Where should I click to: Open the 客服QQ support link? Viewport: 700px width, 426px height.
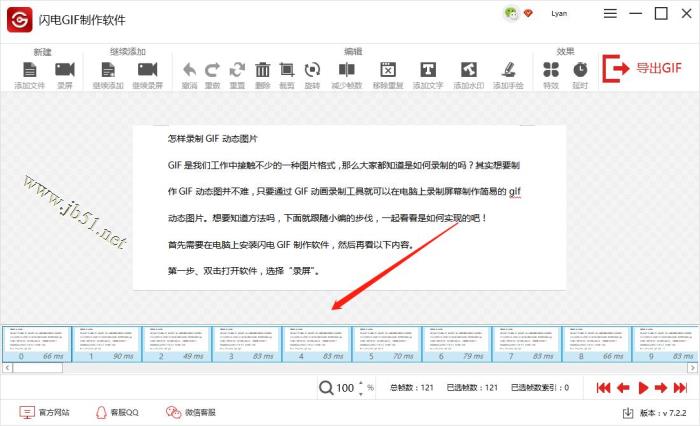click(x=117, y=412)
